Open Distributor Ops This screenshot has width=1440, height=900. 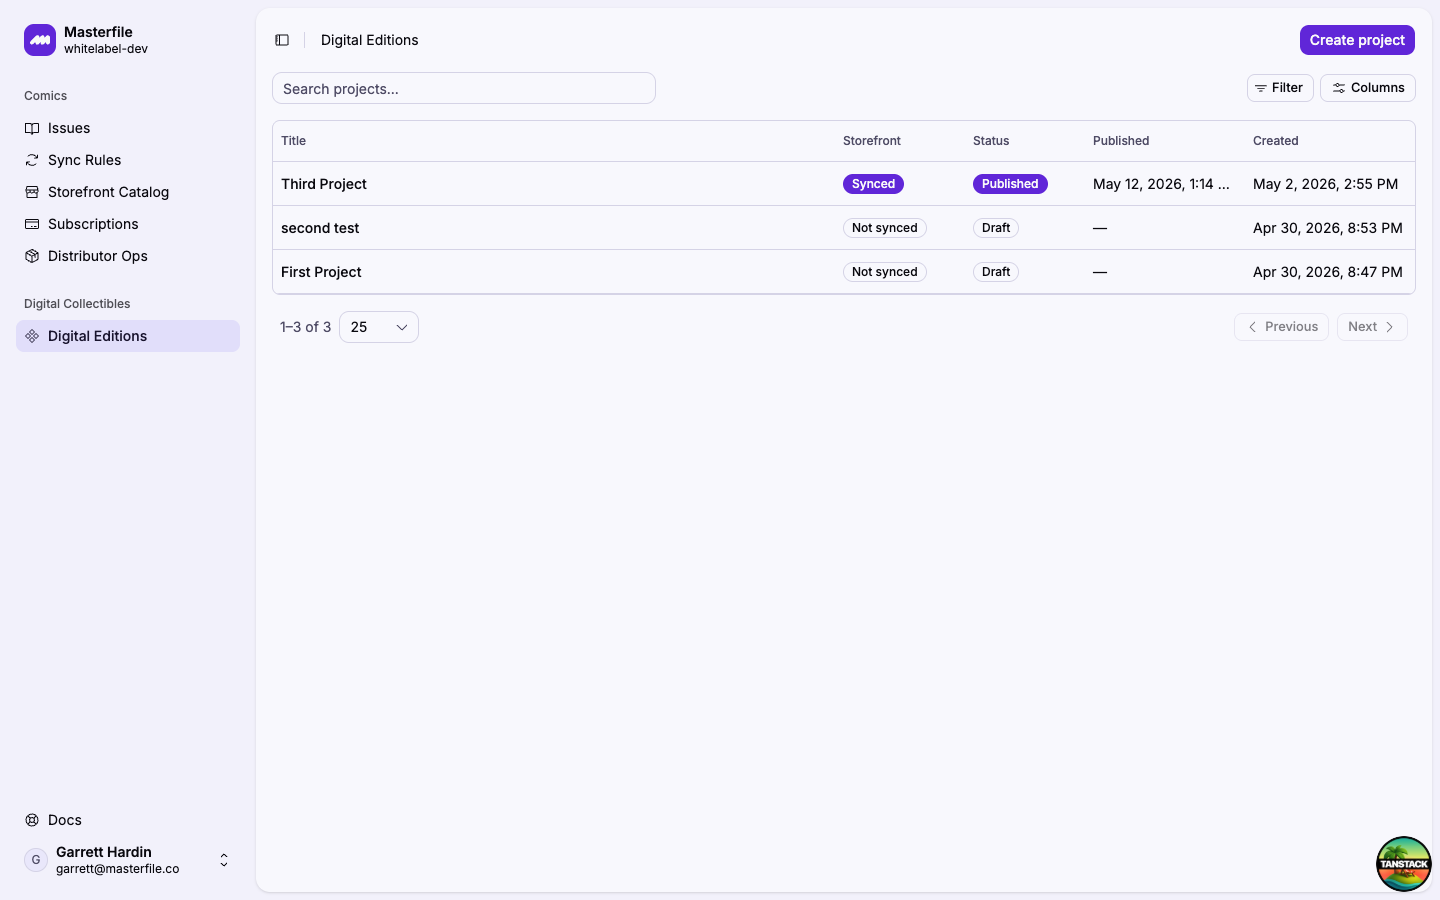[x=128, y=256]
